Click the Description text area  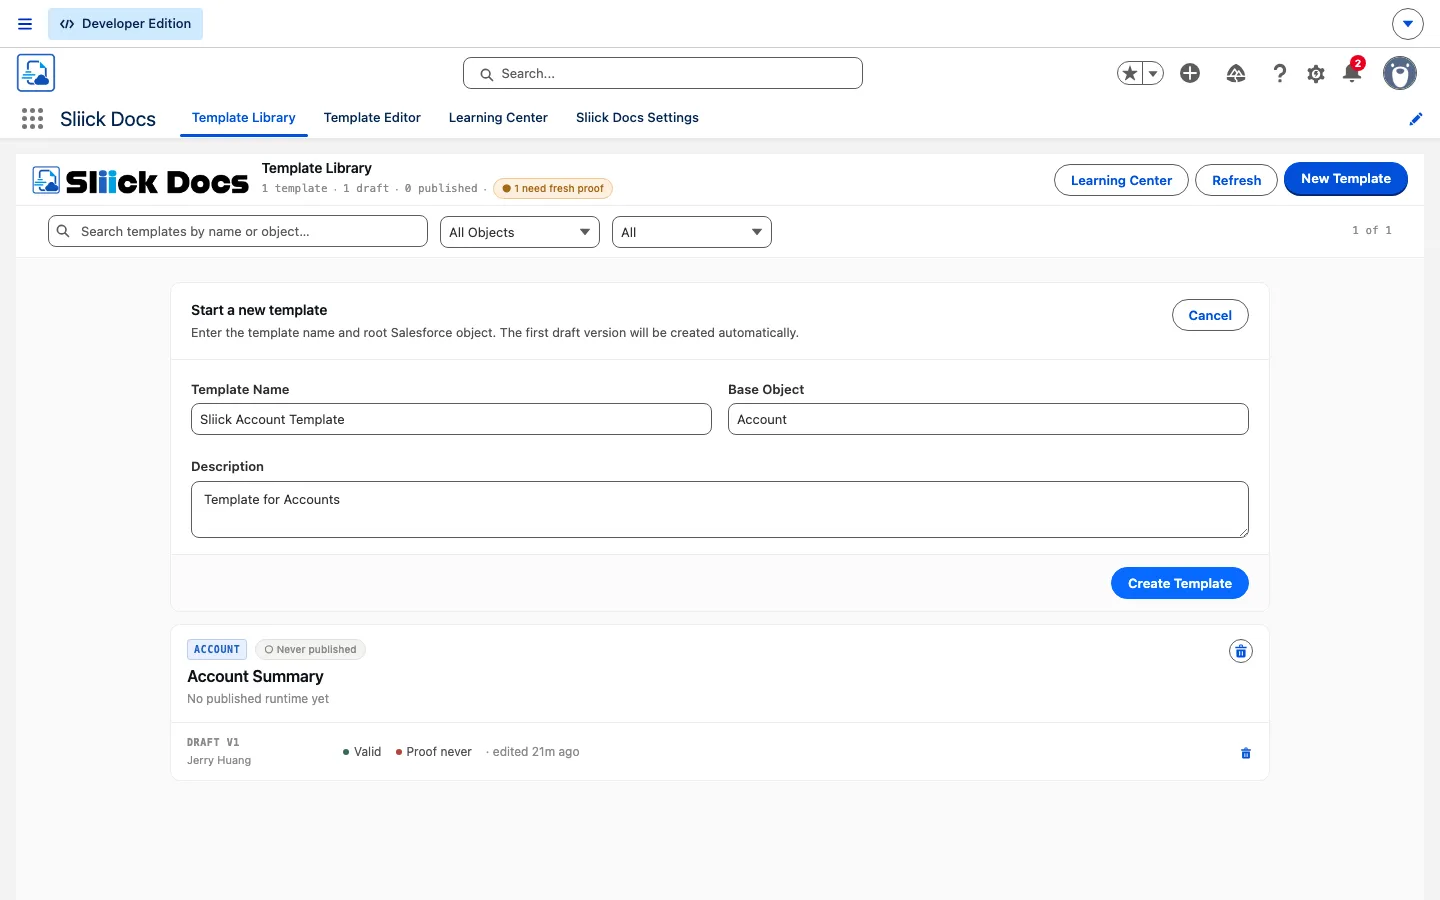tap(720, 509)
